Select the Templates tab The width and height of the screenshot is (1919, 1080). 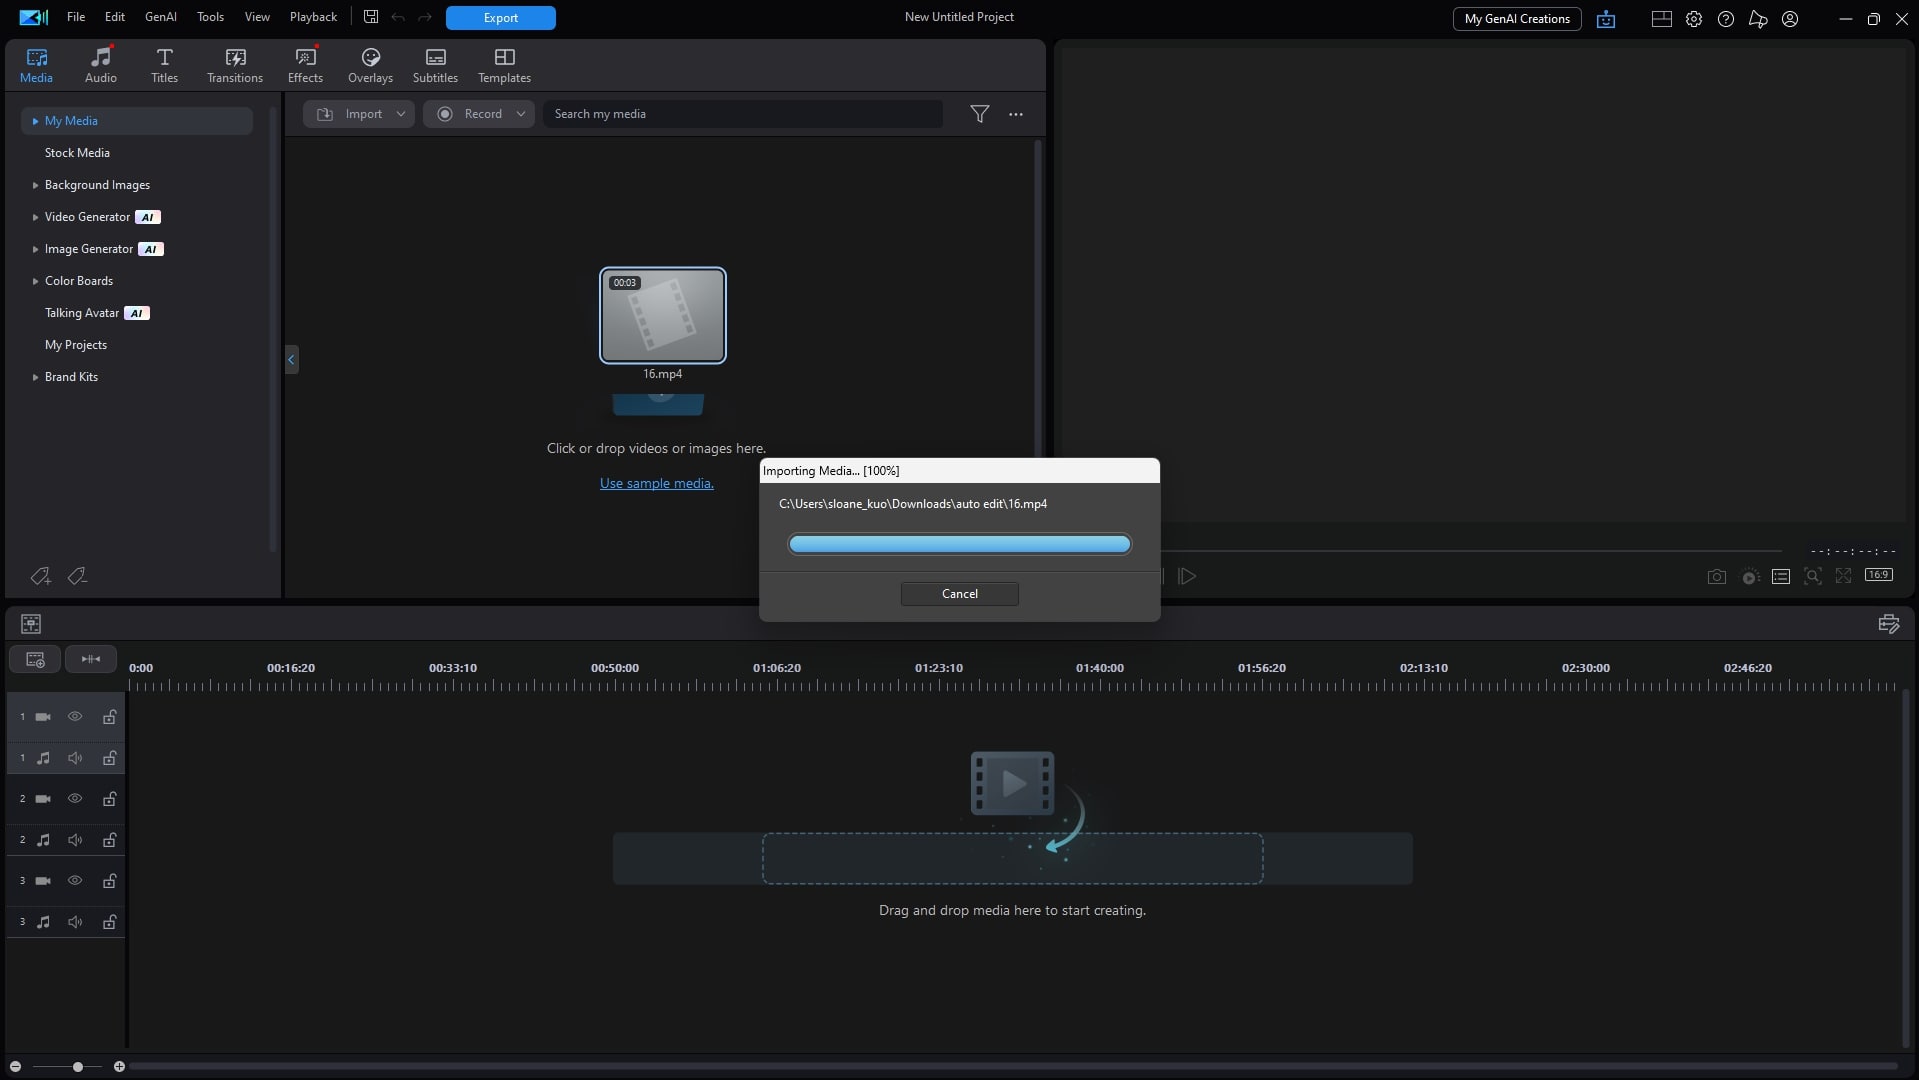[x=503, y=63]
